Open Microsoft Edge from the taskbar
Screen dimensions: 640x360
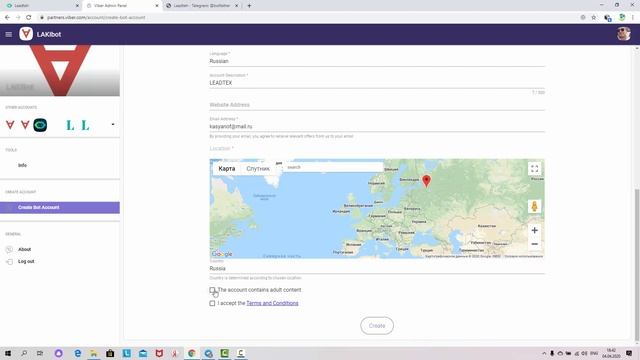pos(77,353)
